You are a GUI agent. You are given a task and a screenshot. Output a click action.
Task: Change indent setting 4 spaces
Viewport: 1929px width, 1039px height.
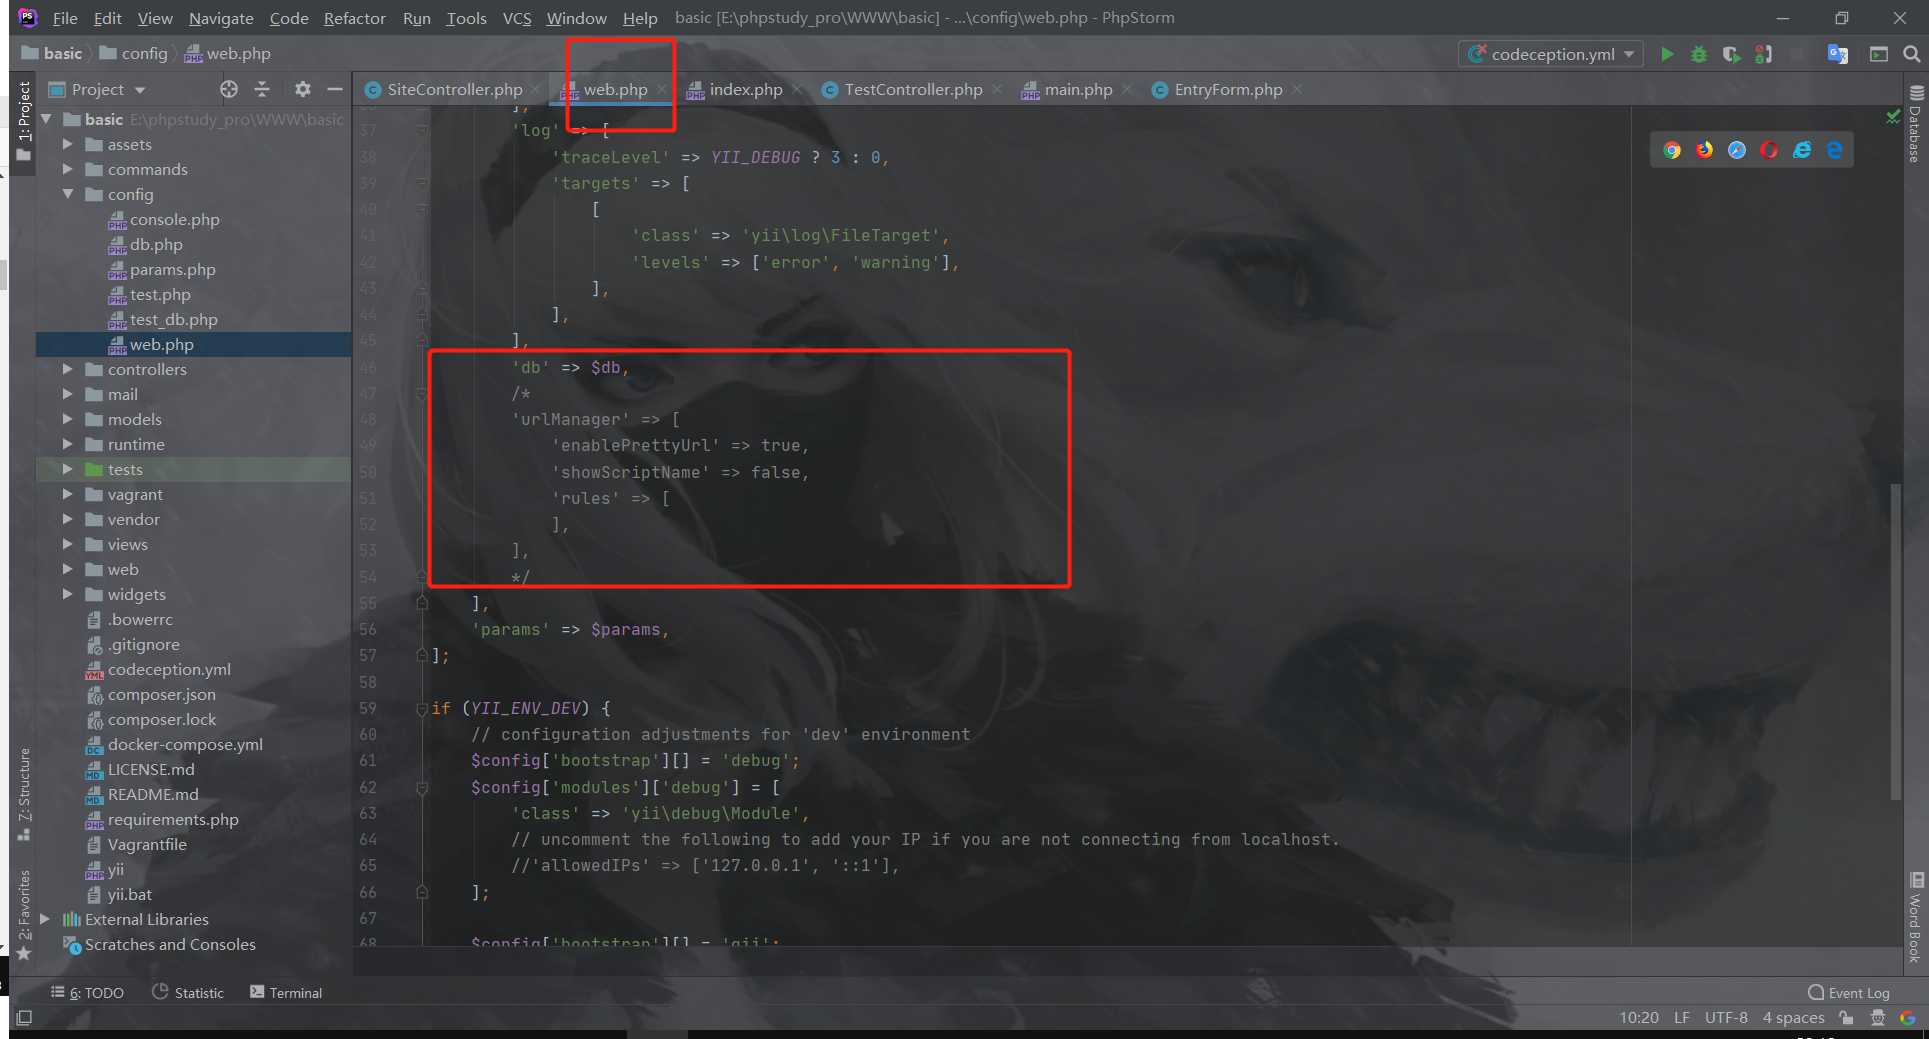(1793, 1018)
